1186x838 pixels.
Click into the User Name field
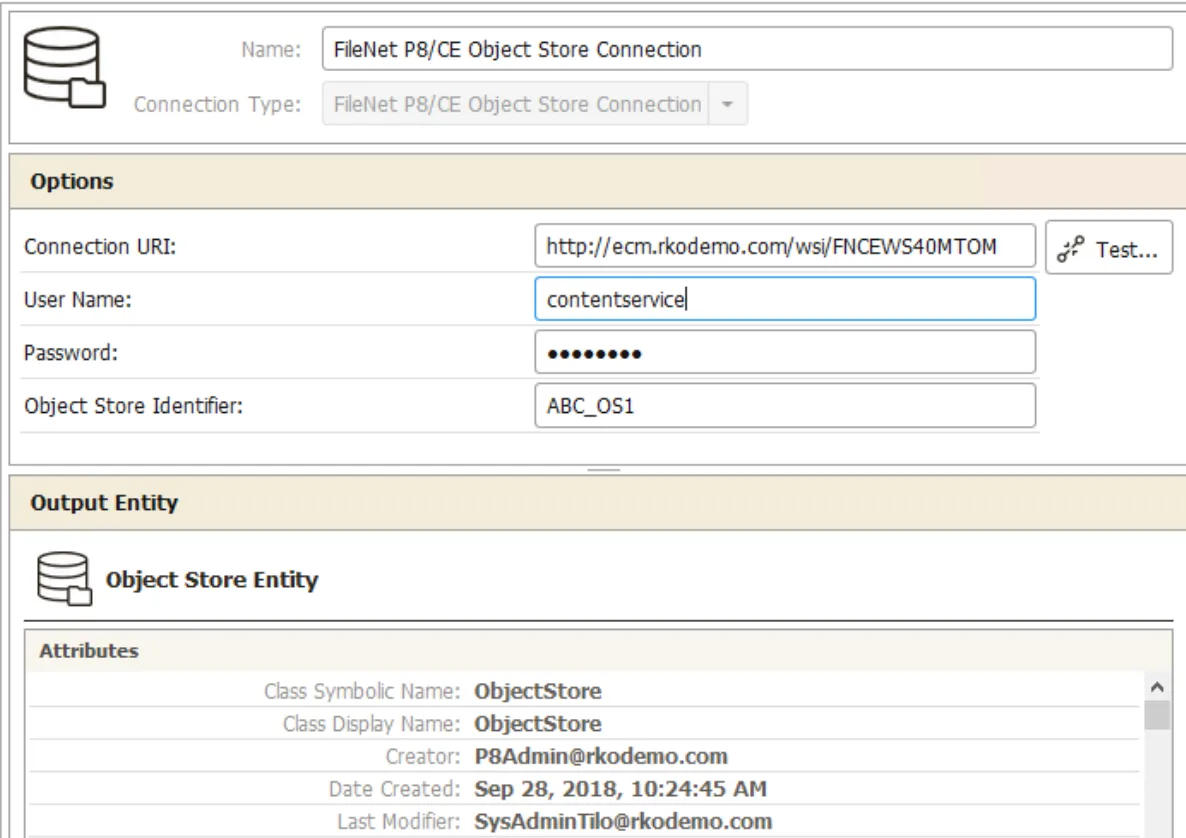[785, 299]
